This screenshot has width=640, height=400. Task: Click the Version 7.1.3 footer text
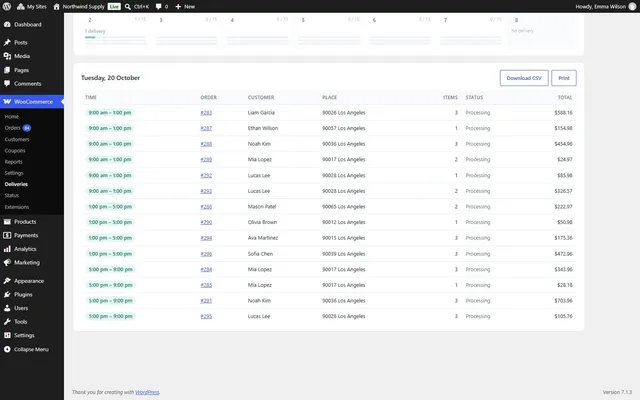617,392
